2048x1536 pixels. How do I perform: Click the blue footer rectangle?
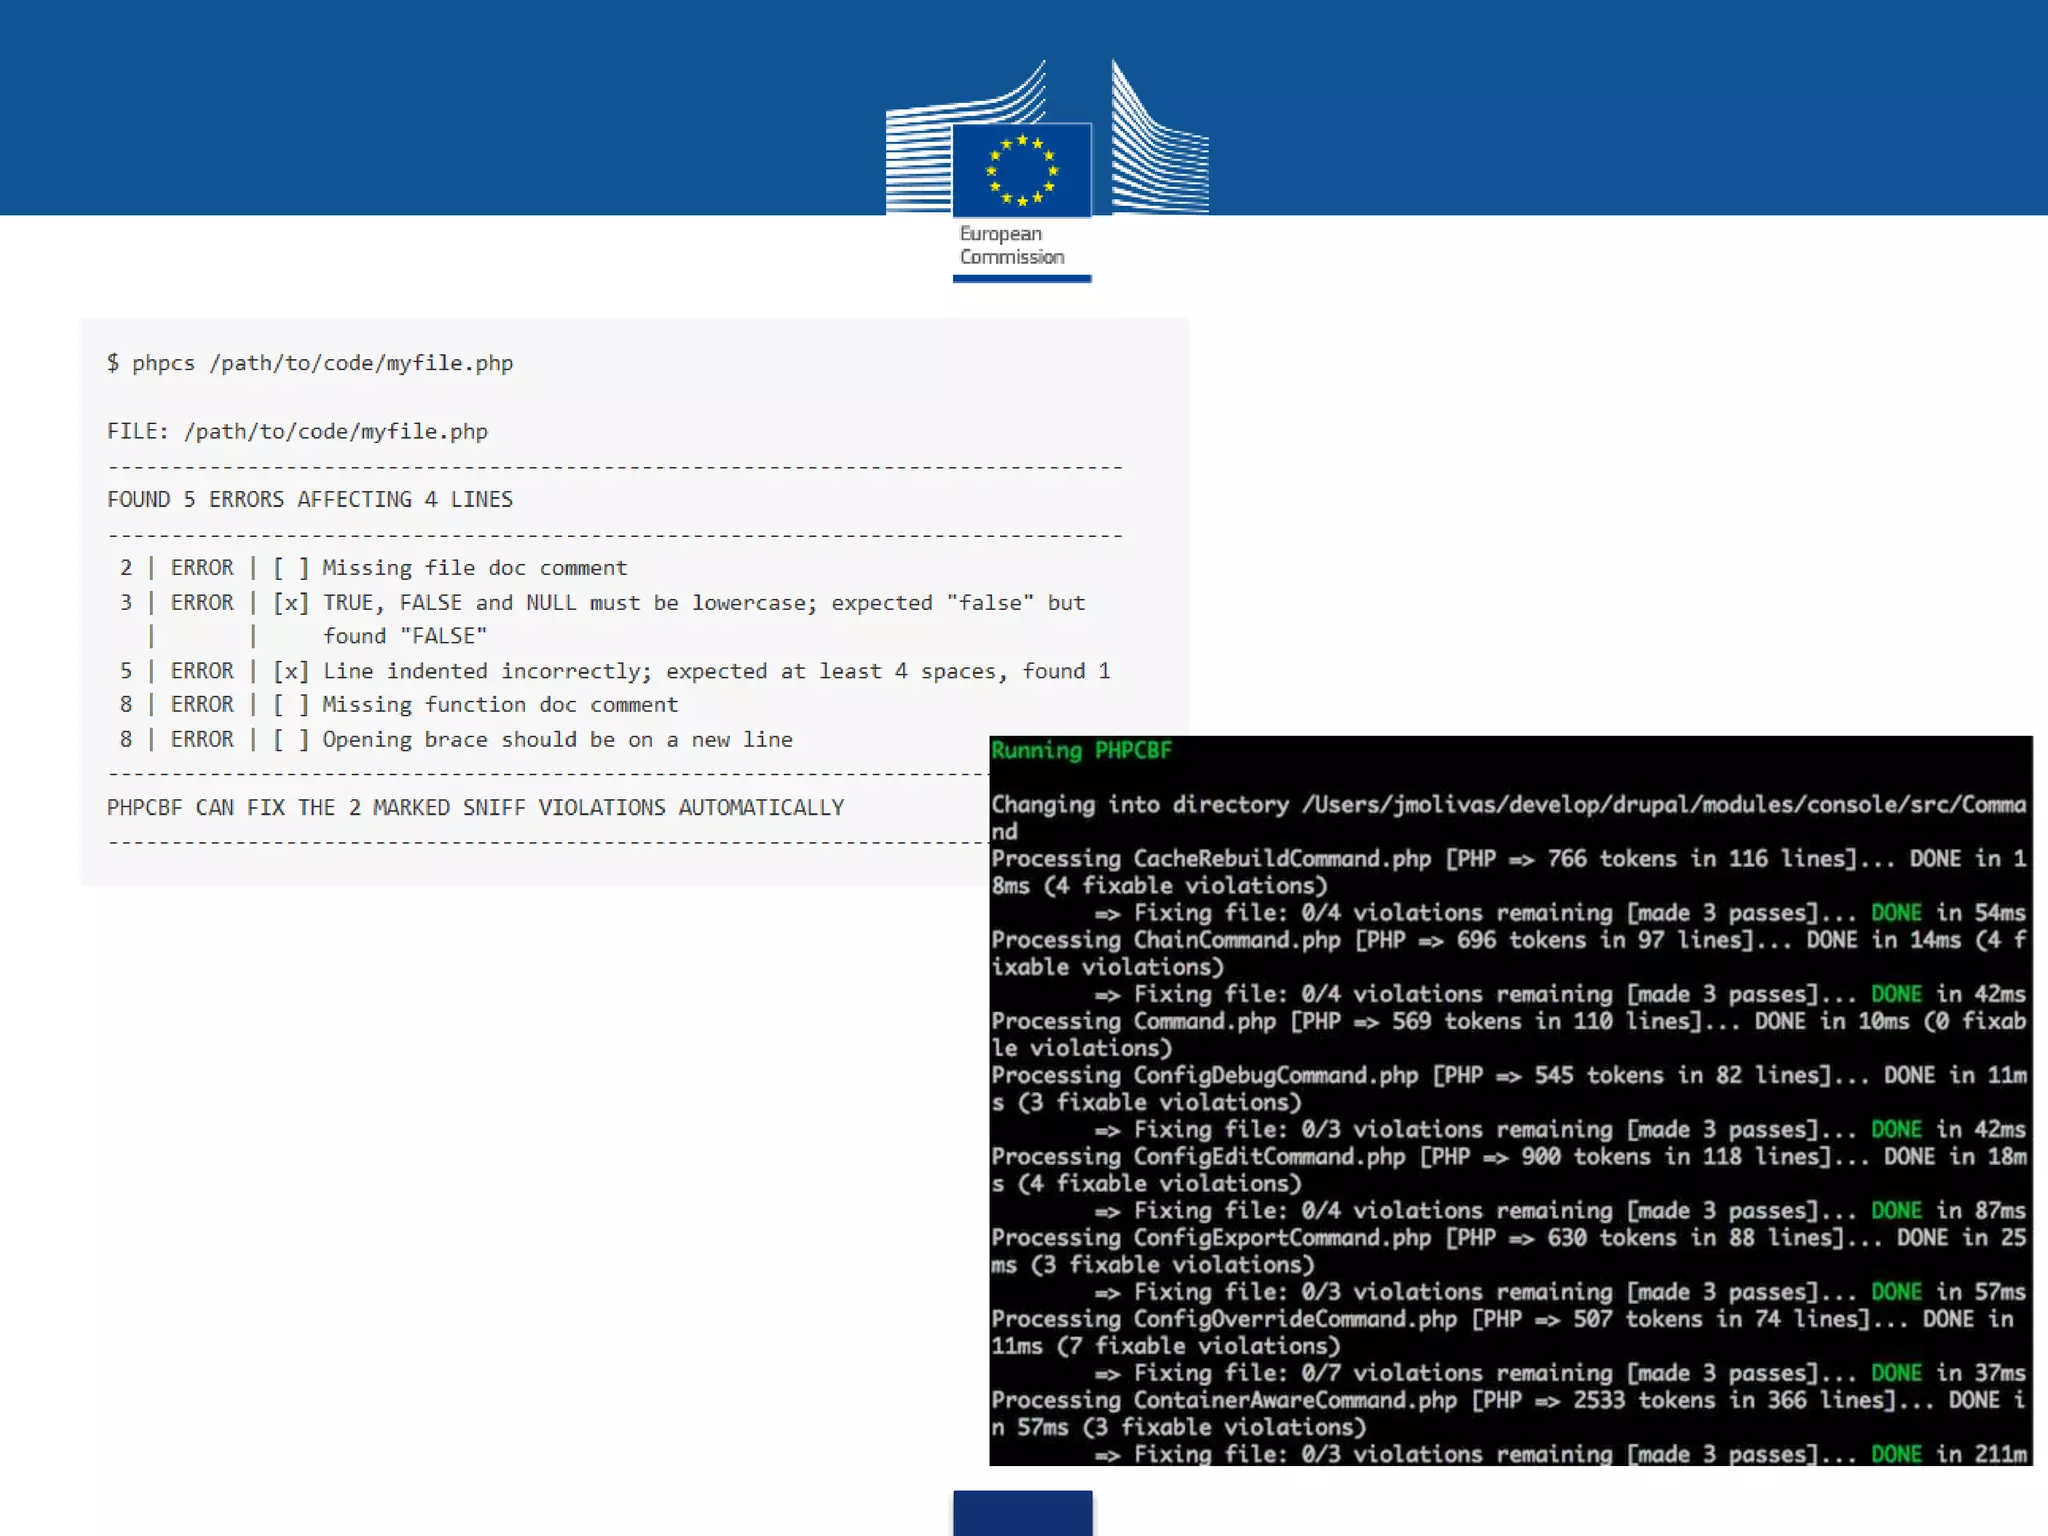coord(1022,1512)
